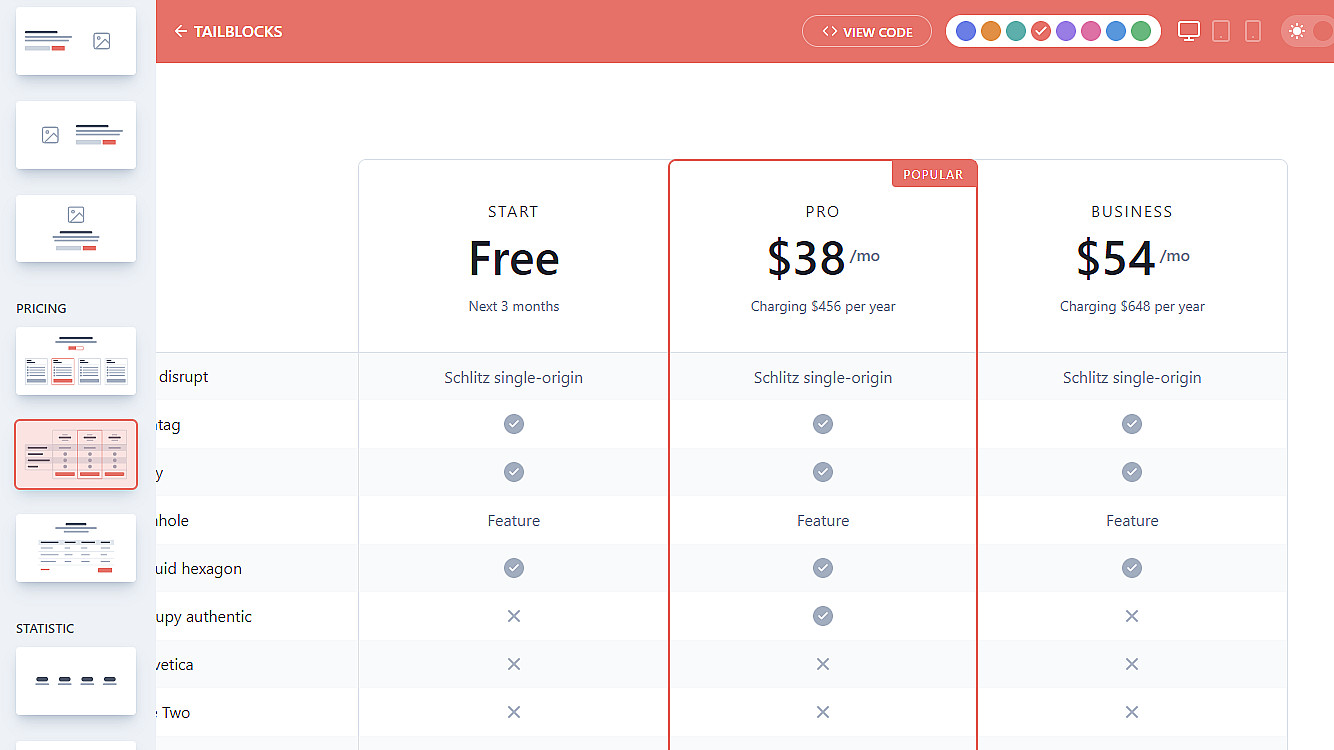The height and width of the screenshot is (750, 1334).
Task: Click Pro column checkmark in authentic row
Action: point(823,616)
